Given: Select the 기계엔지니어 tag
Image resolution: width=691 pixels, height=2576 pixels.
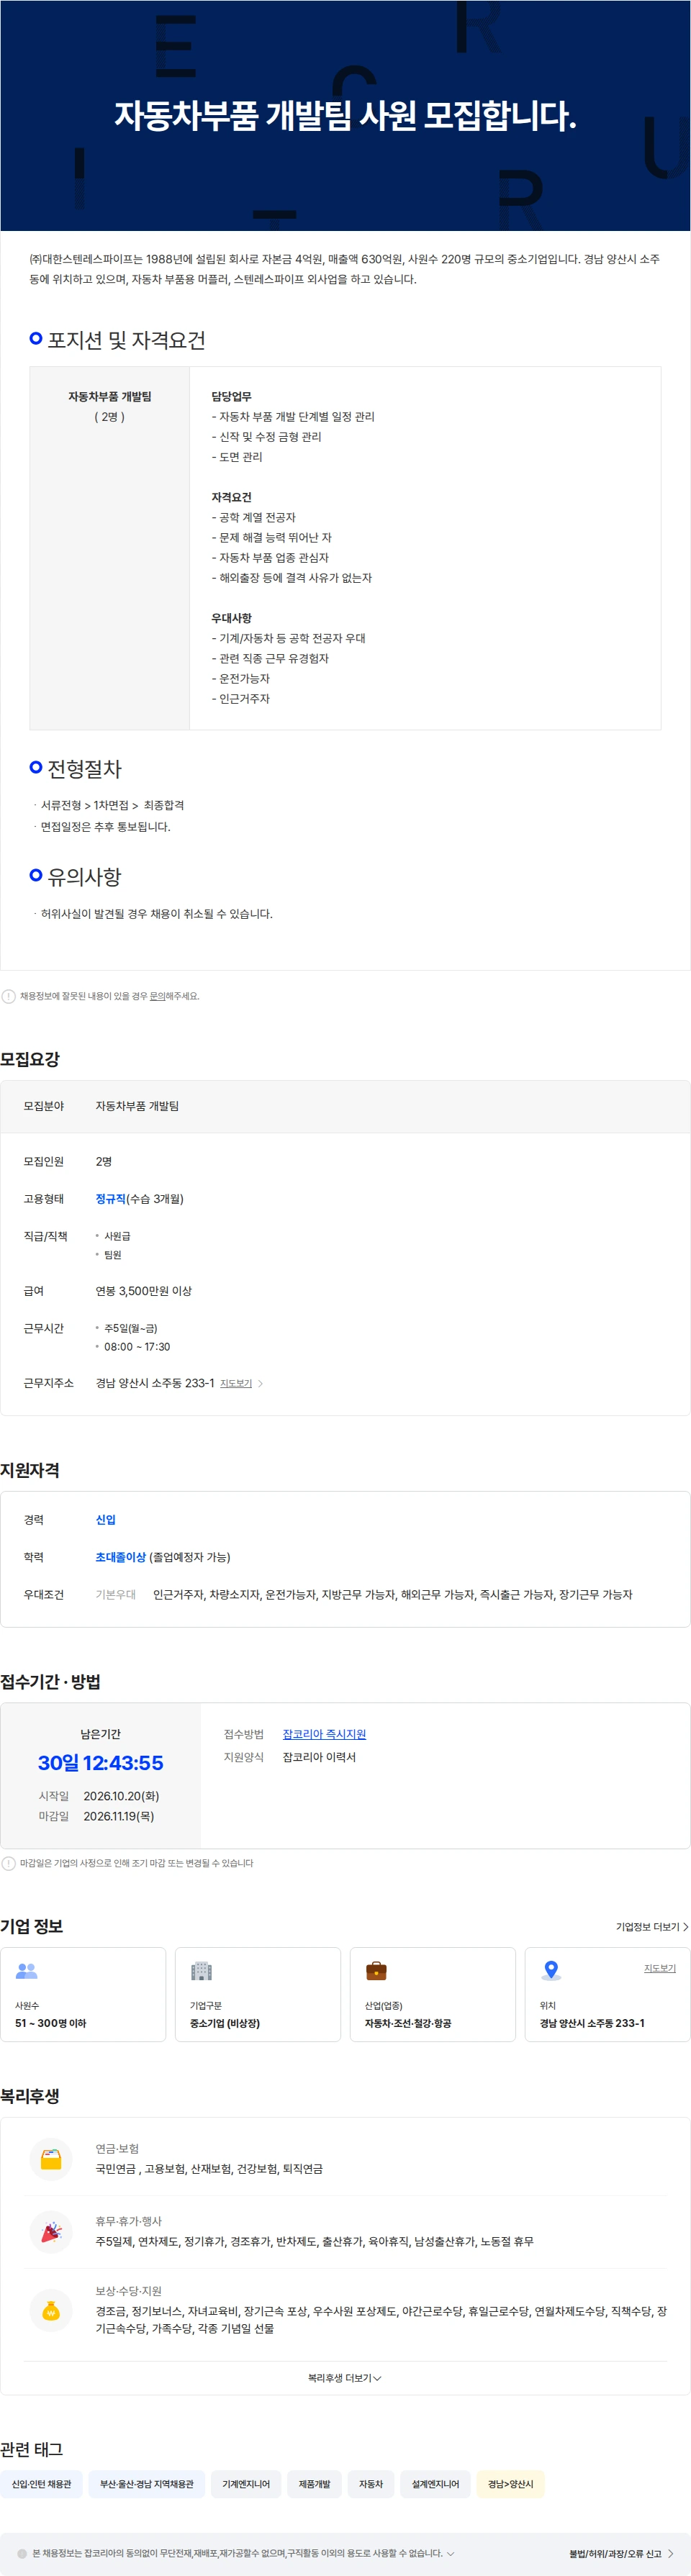Looking at the screenshot, I should 246,2483.
